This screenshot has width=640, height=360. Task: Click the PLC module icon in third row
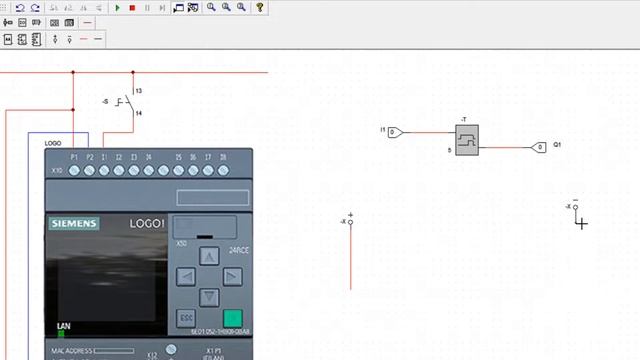tap(22, 39)
